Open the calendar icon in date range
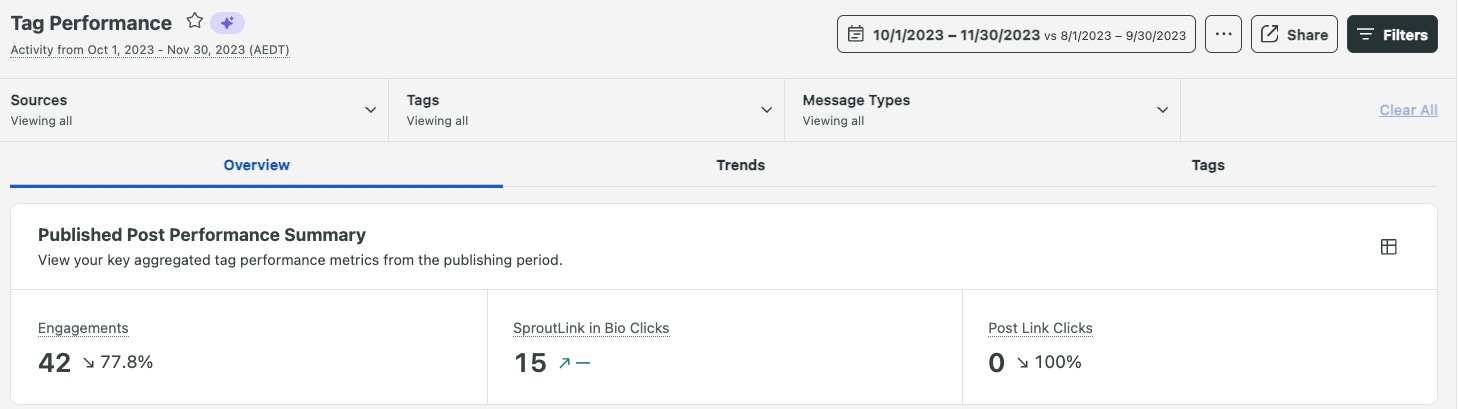This screenshot has width=1458, height=409. (x=855, y=35)
